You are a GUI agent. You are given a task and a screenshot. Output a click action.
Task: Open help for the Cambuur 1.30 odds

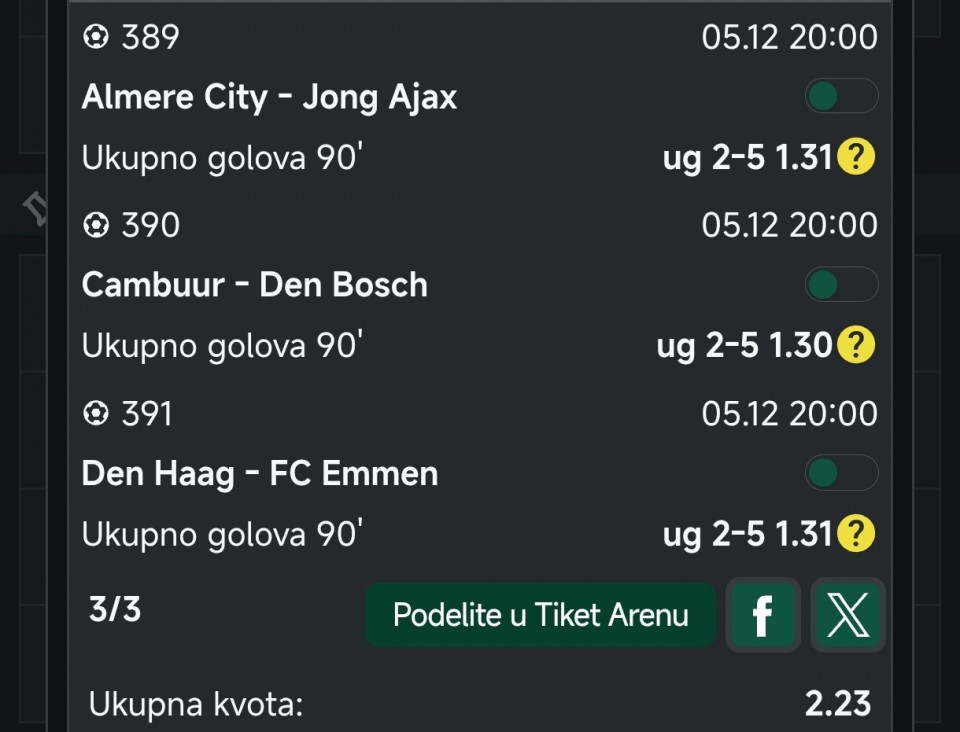855,345
